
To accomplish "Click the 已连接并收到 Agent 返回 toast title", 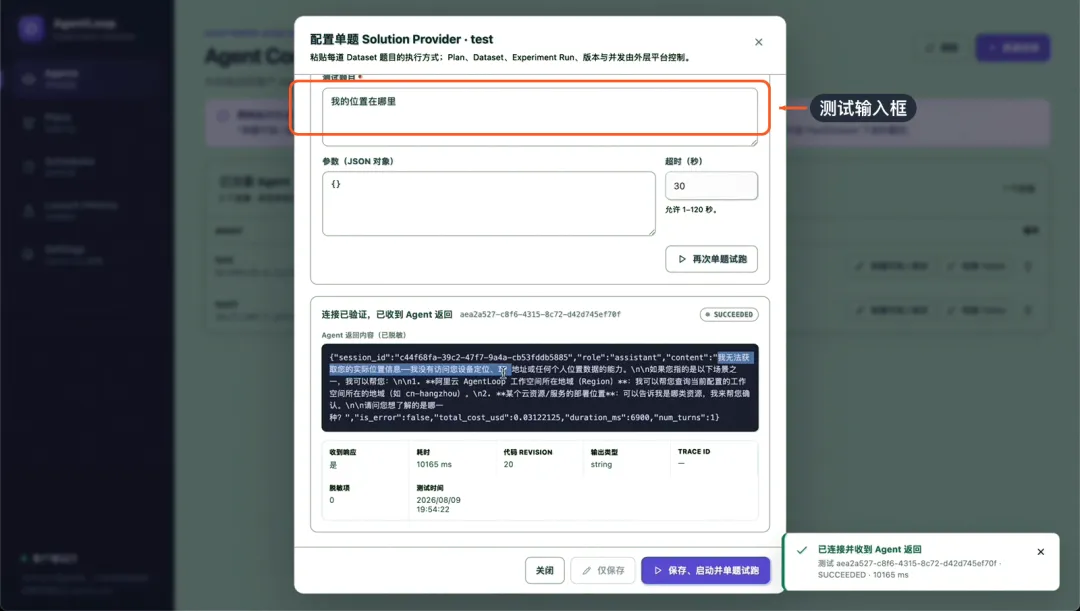I will click(x=869, y=549).
